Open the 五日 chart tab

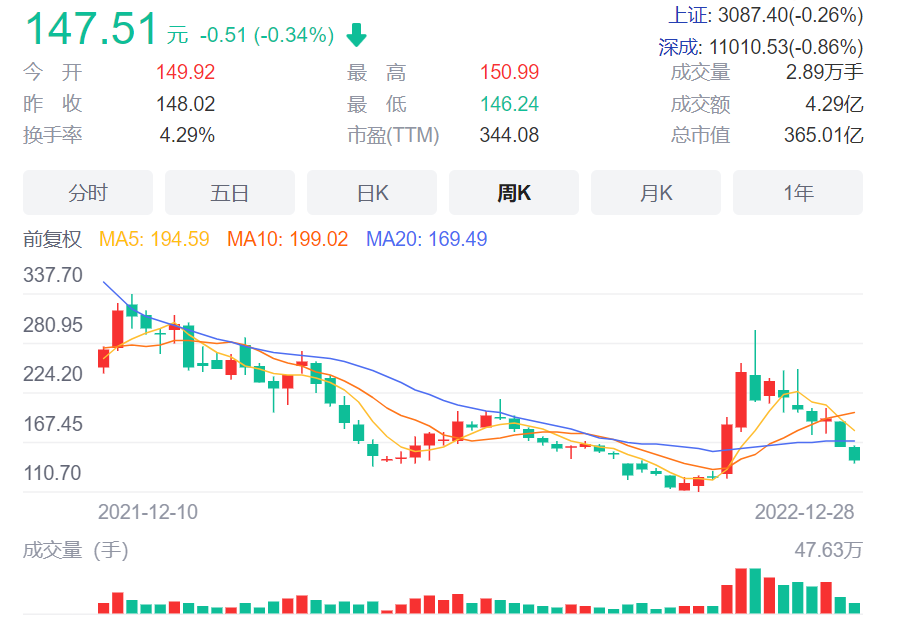click(x=230, y=193)
